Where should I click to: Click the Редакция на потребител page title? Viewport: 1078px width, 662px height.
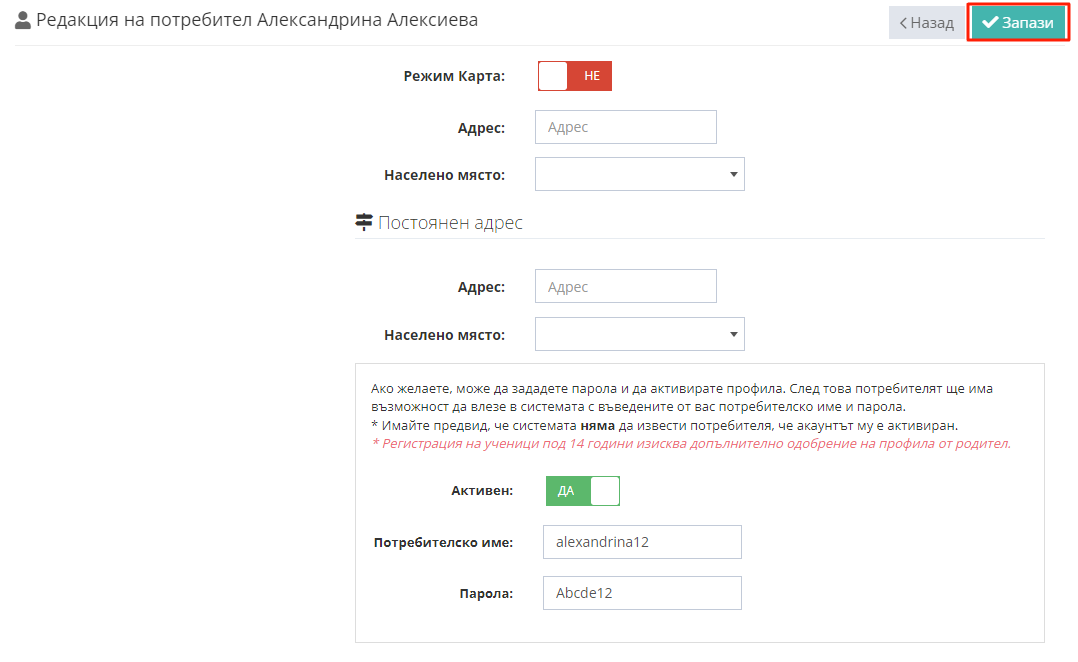tap(257, 20)
